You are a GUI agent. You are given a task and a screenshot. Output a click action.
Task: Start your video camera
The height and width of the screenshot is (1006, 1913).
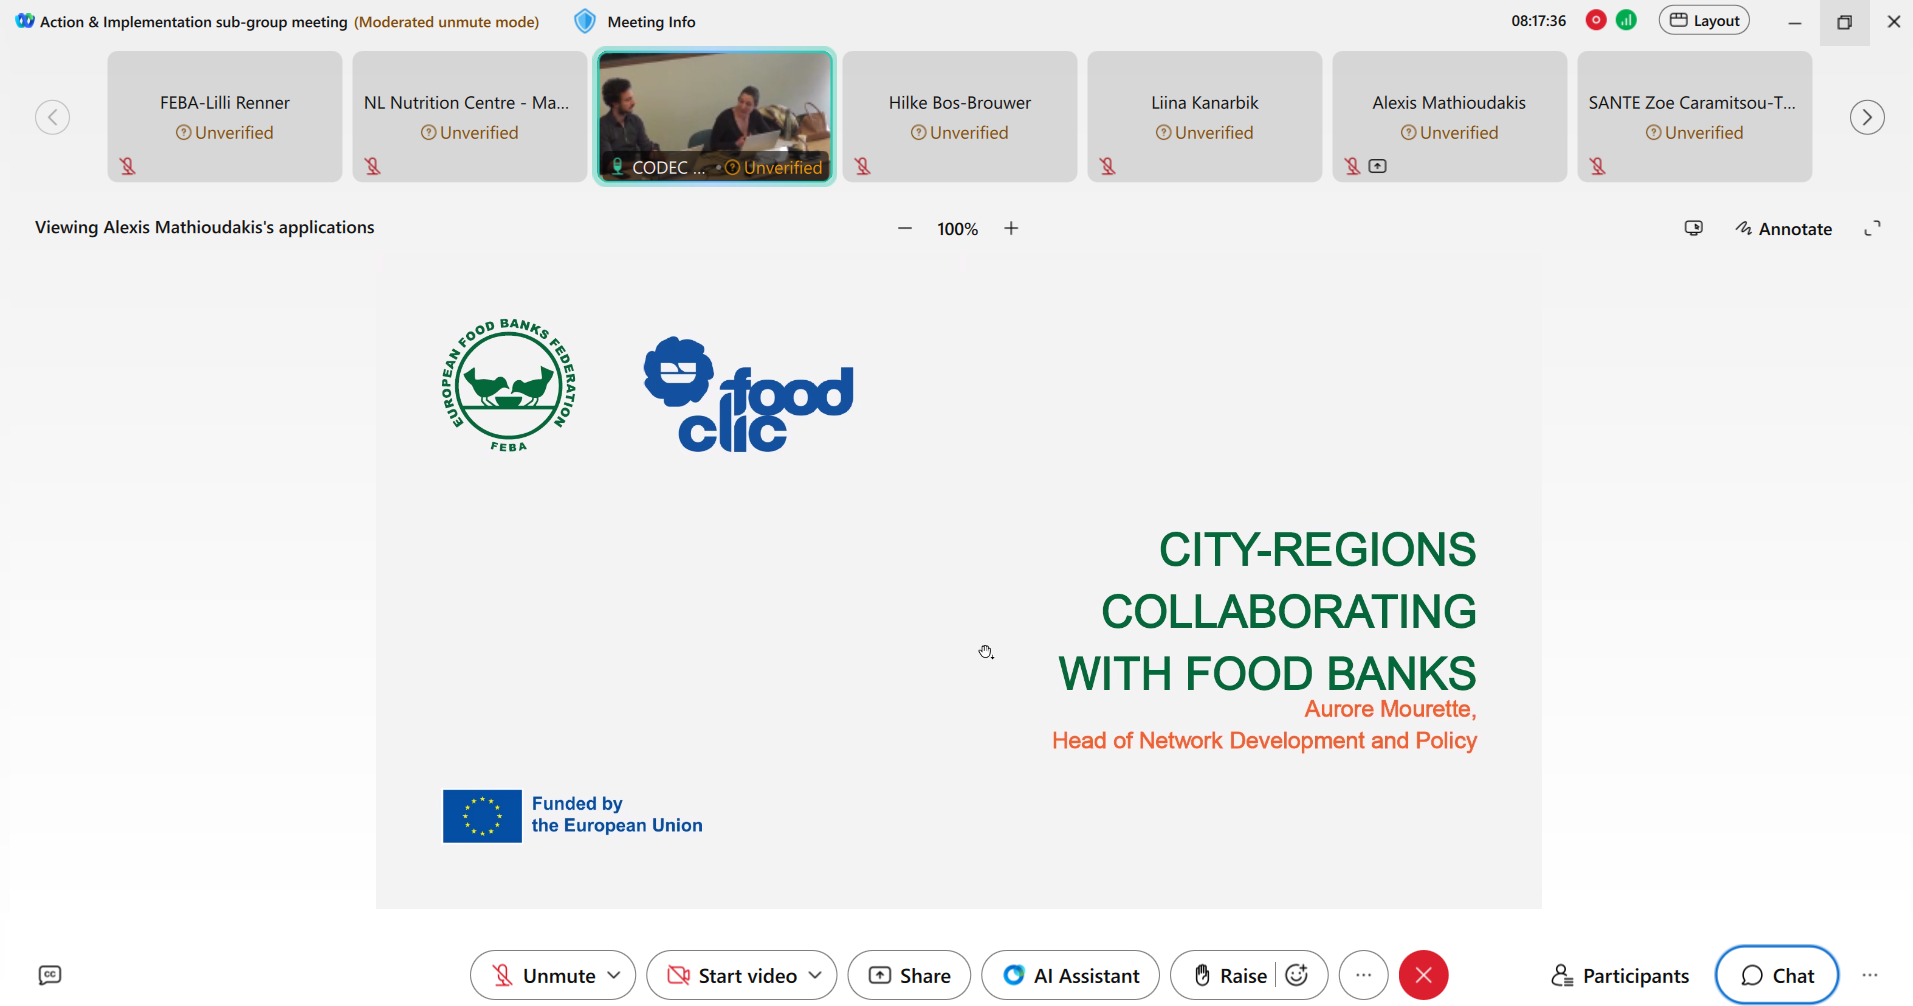pos(732,975)
